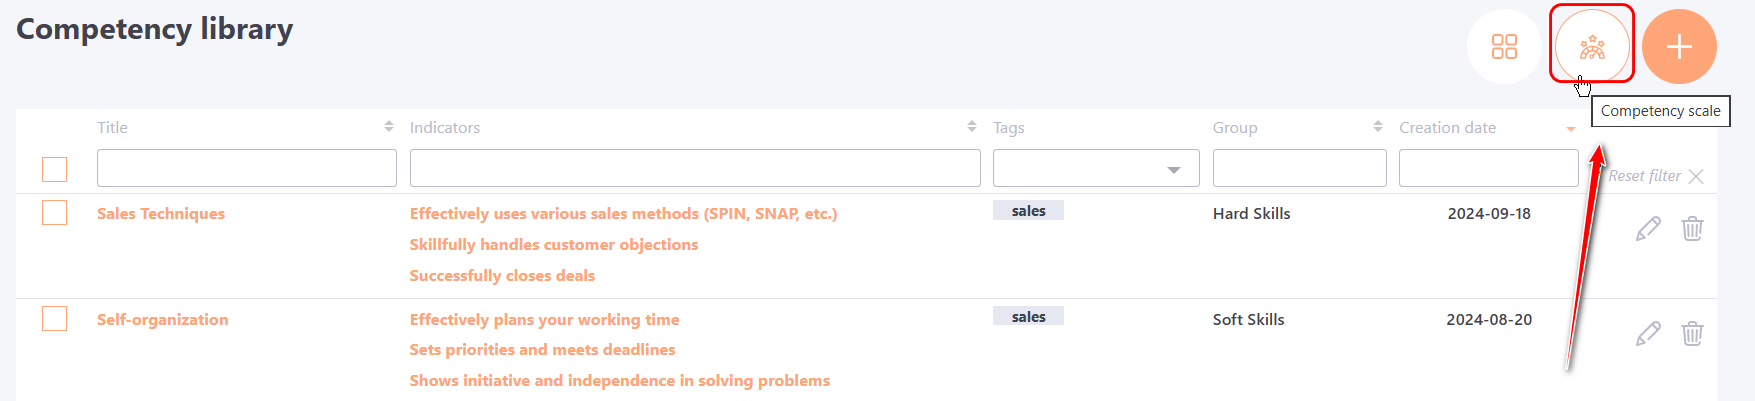Open the Sales Techniques competency link
This screenshot has height=401, width=1755.
pos(161,214)
